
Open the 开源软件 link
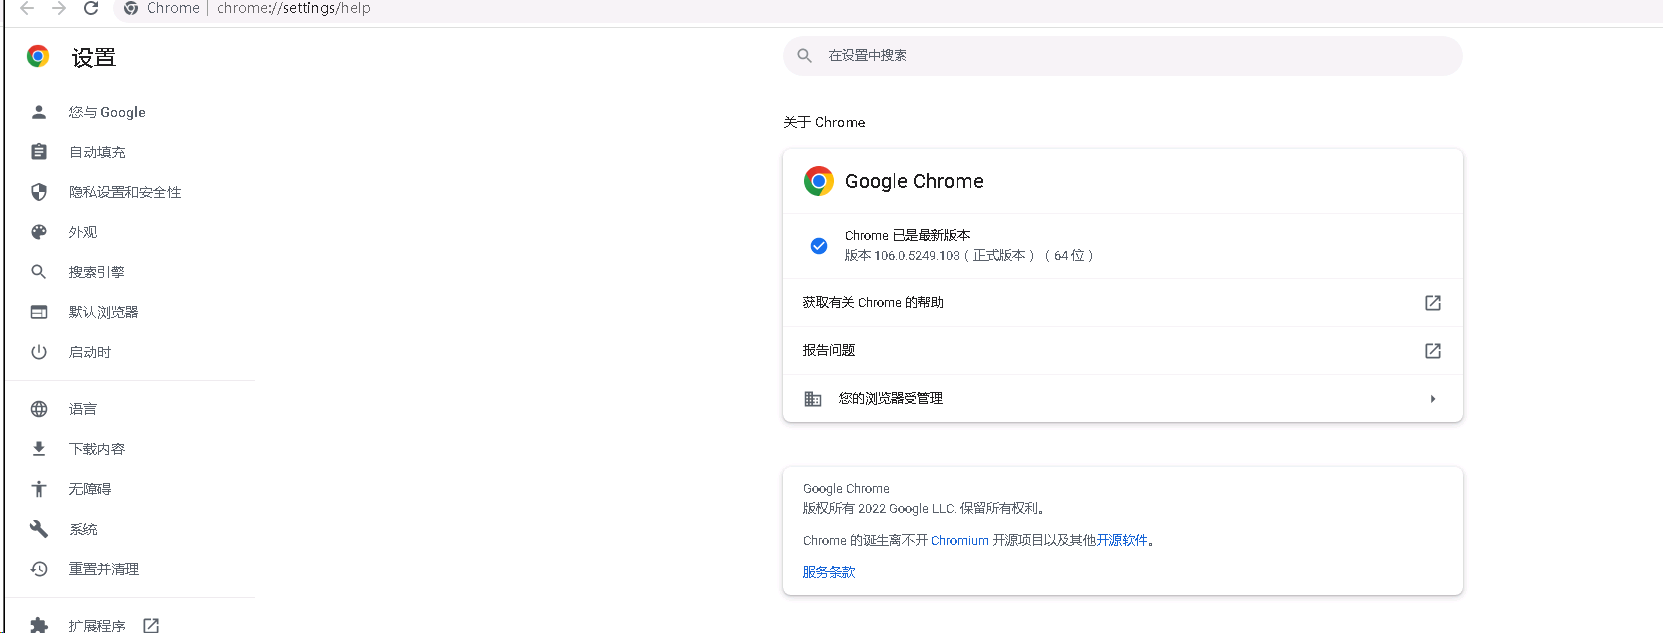click(x=1121, y=541)
